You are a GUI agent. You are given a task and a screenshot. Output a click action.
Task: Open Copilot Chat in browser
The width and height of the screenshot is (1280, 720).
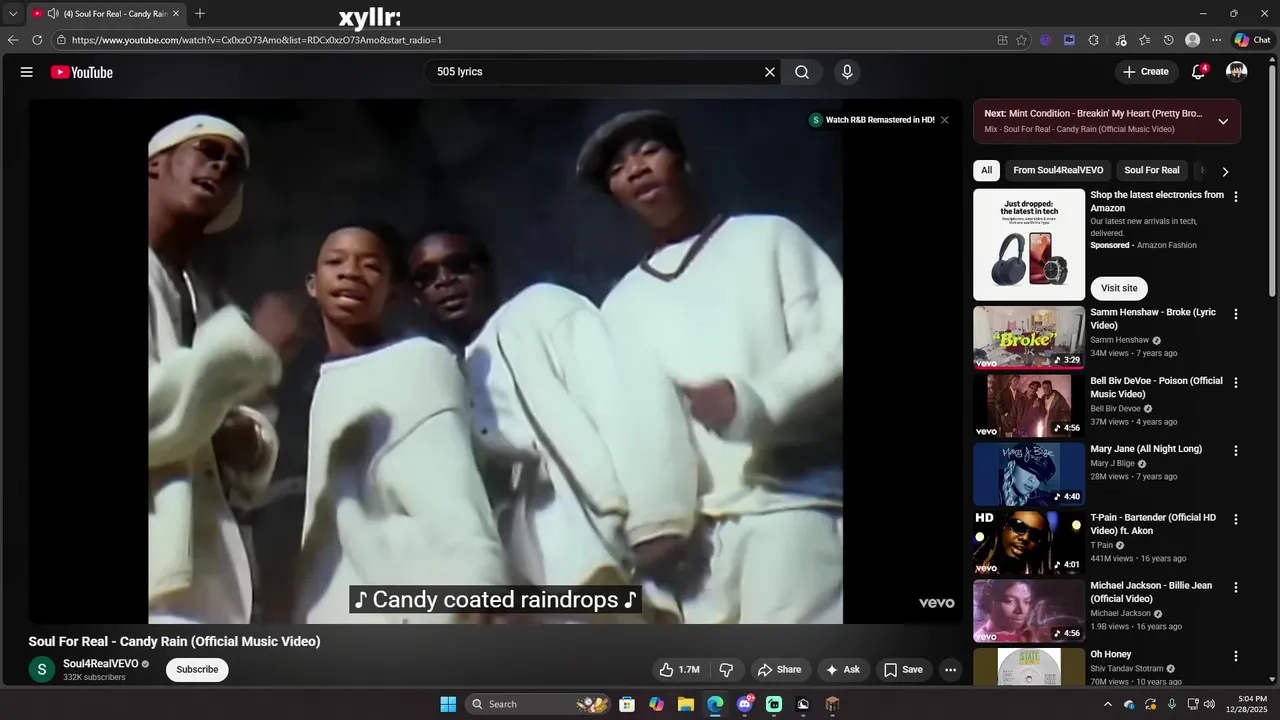[x=1252, y=40]
